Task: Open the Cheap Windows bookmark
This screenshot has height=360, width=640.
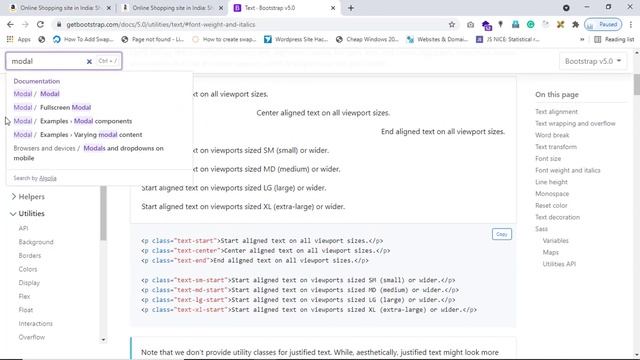Action: click(x=367, y=39)
